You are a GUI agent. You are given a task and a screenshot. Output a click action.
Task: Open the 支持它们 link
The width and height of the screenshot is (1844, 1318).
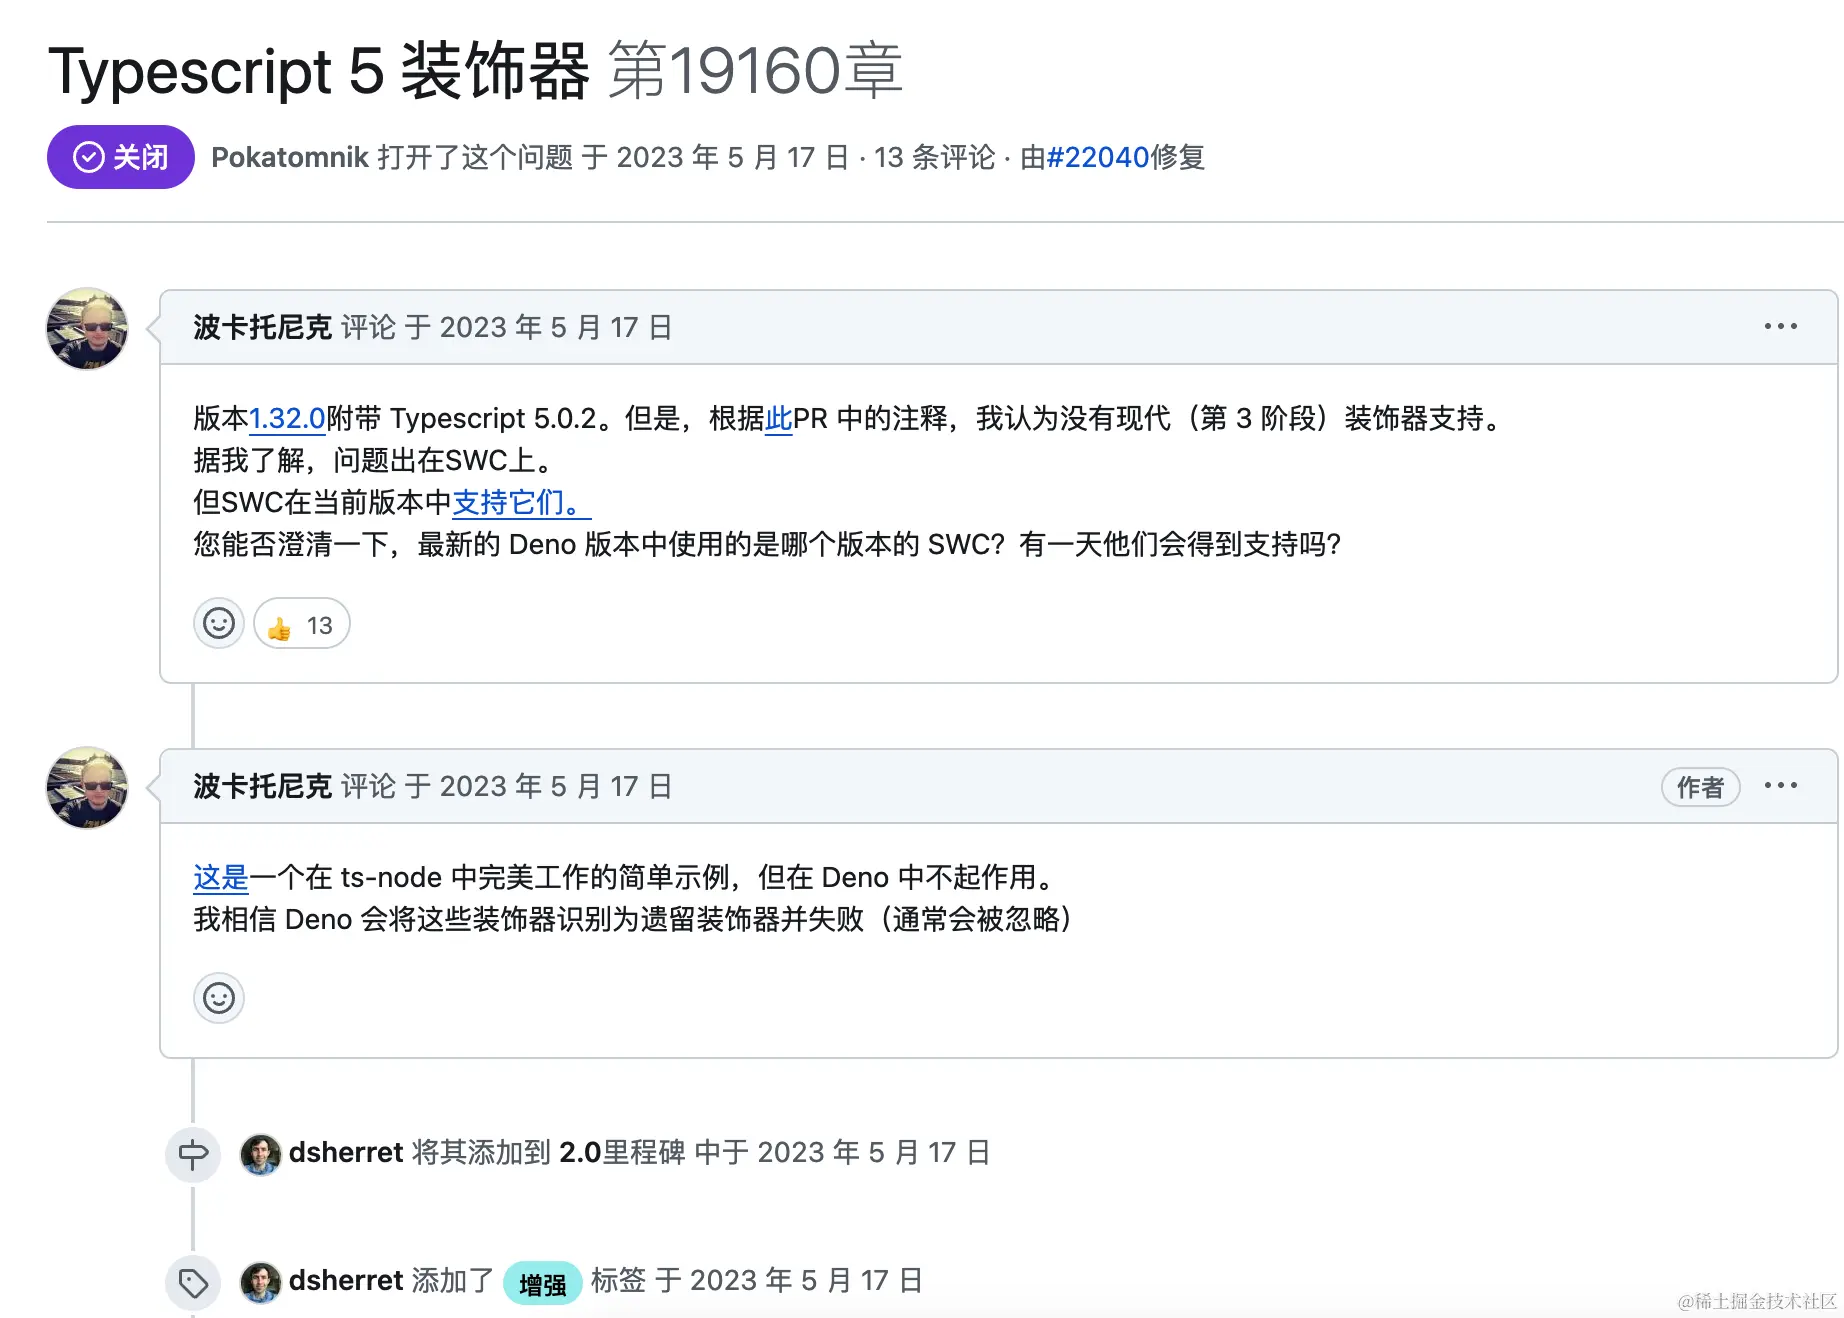(x=521, y=502)
